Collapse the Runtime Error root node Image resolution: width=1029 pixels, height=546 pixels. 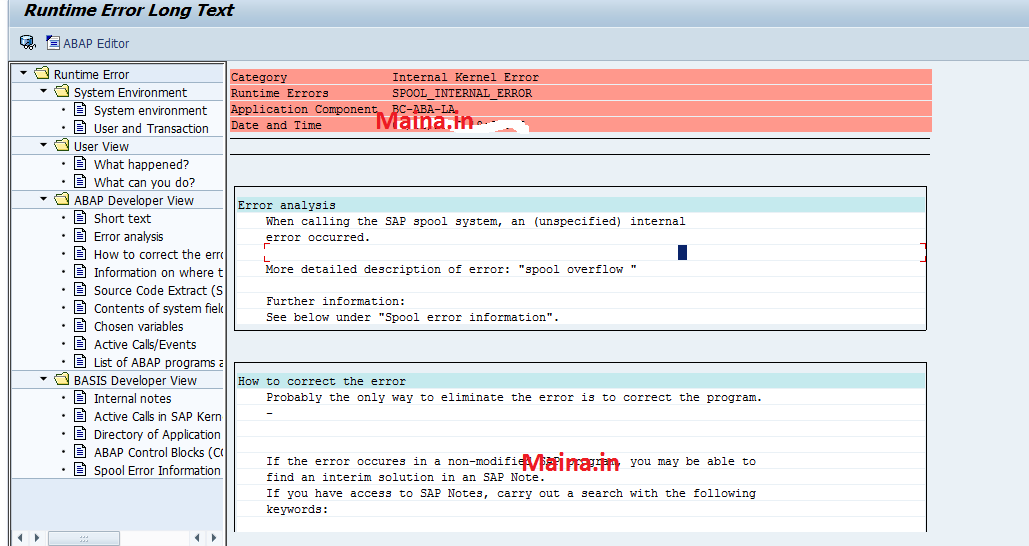click(24, 73)
